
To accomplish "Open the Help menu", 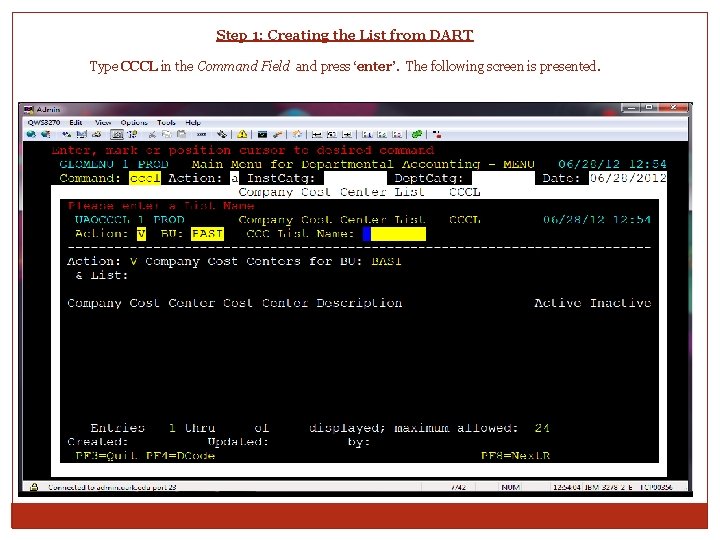I will click(193, 123).
